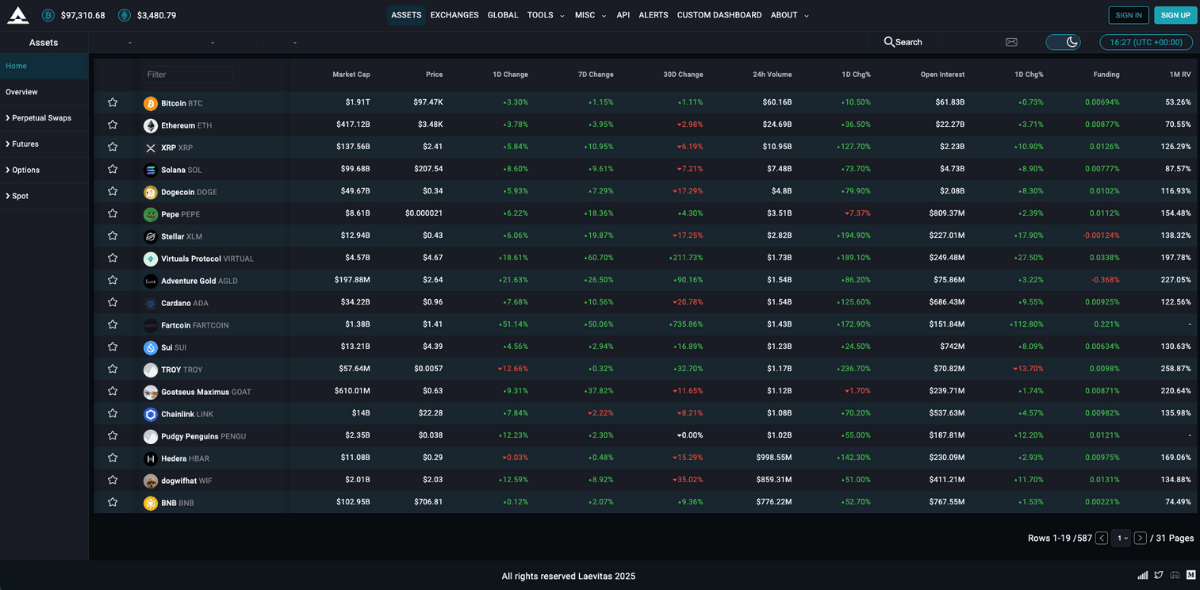This screenshot has width=1200, height=590.
Task: Open the ALERTS nav item
Action: pos(653,15)
